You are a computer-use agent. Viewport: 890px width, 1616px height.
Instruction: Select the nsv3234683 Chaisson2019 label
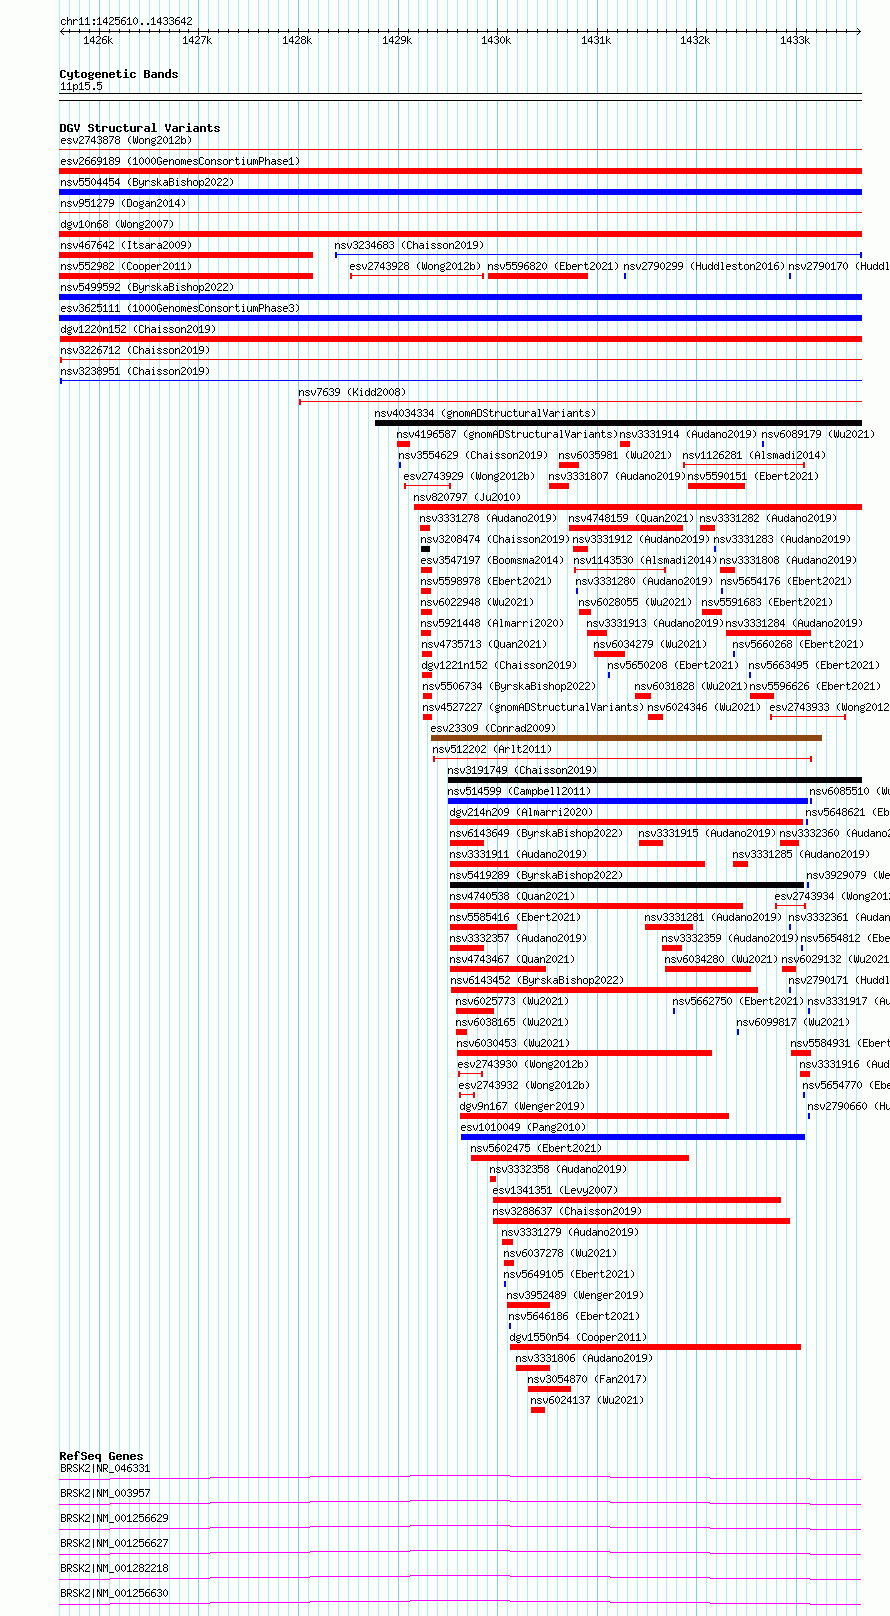(x=409, y=245)
